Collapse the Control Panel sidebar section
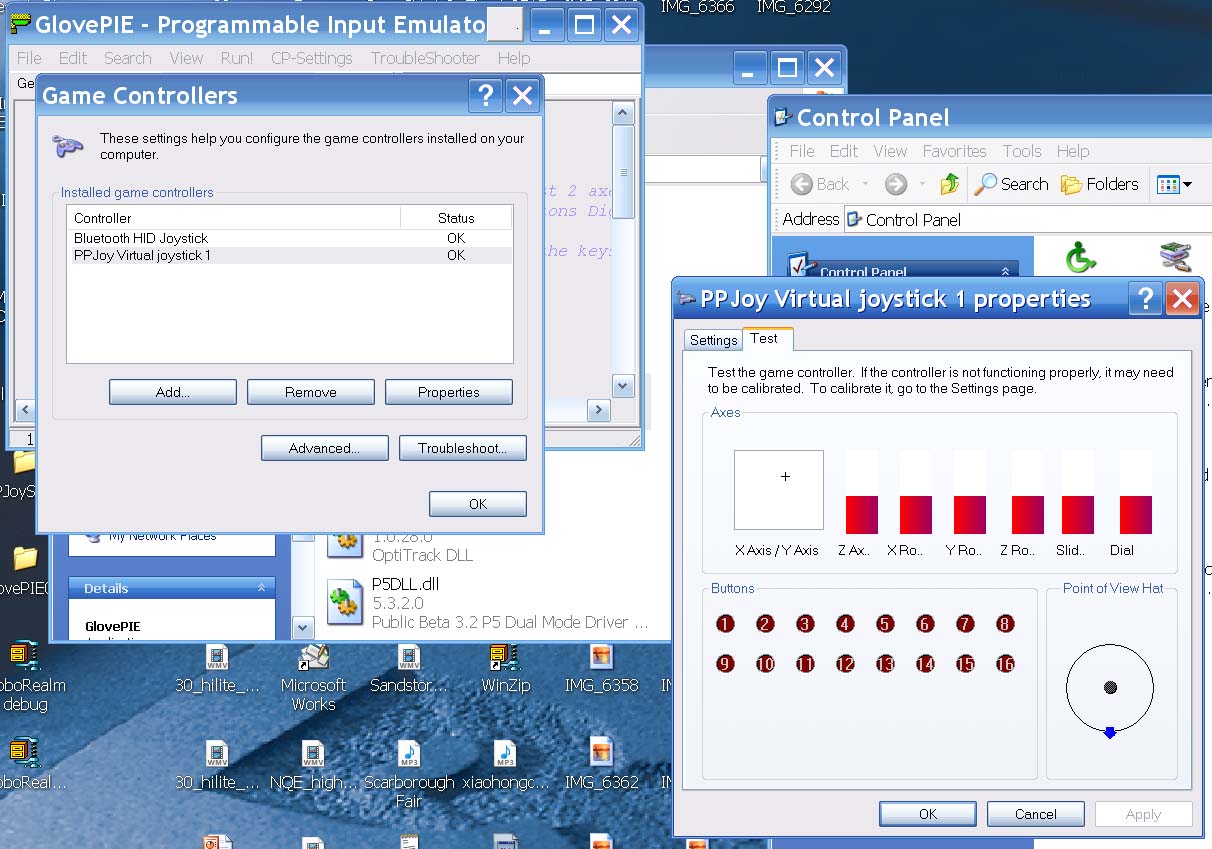The height and width of the screenshot is (849, 1212). [1005, 272]
